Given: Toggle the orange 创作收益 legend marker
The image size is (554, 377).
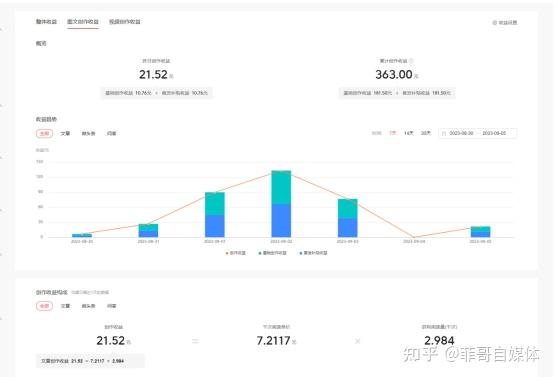Looking at the screenshot, I should point(227,253).
